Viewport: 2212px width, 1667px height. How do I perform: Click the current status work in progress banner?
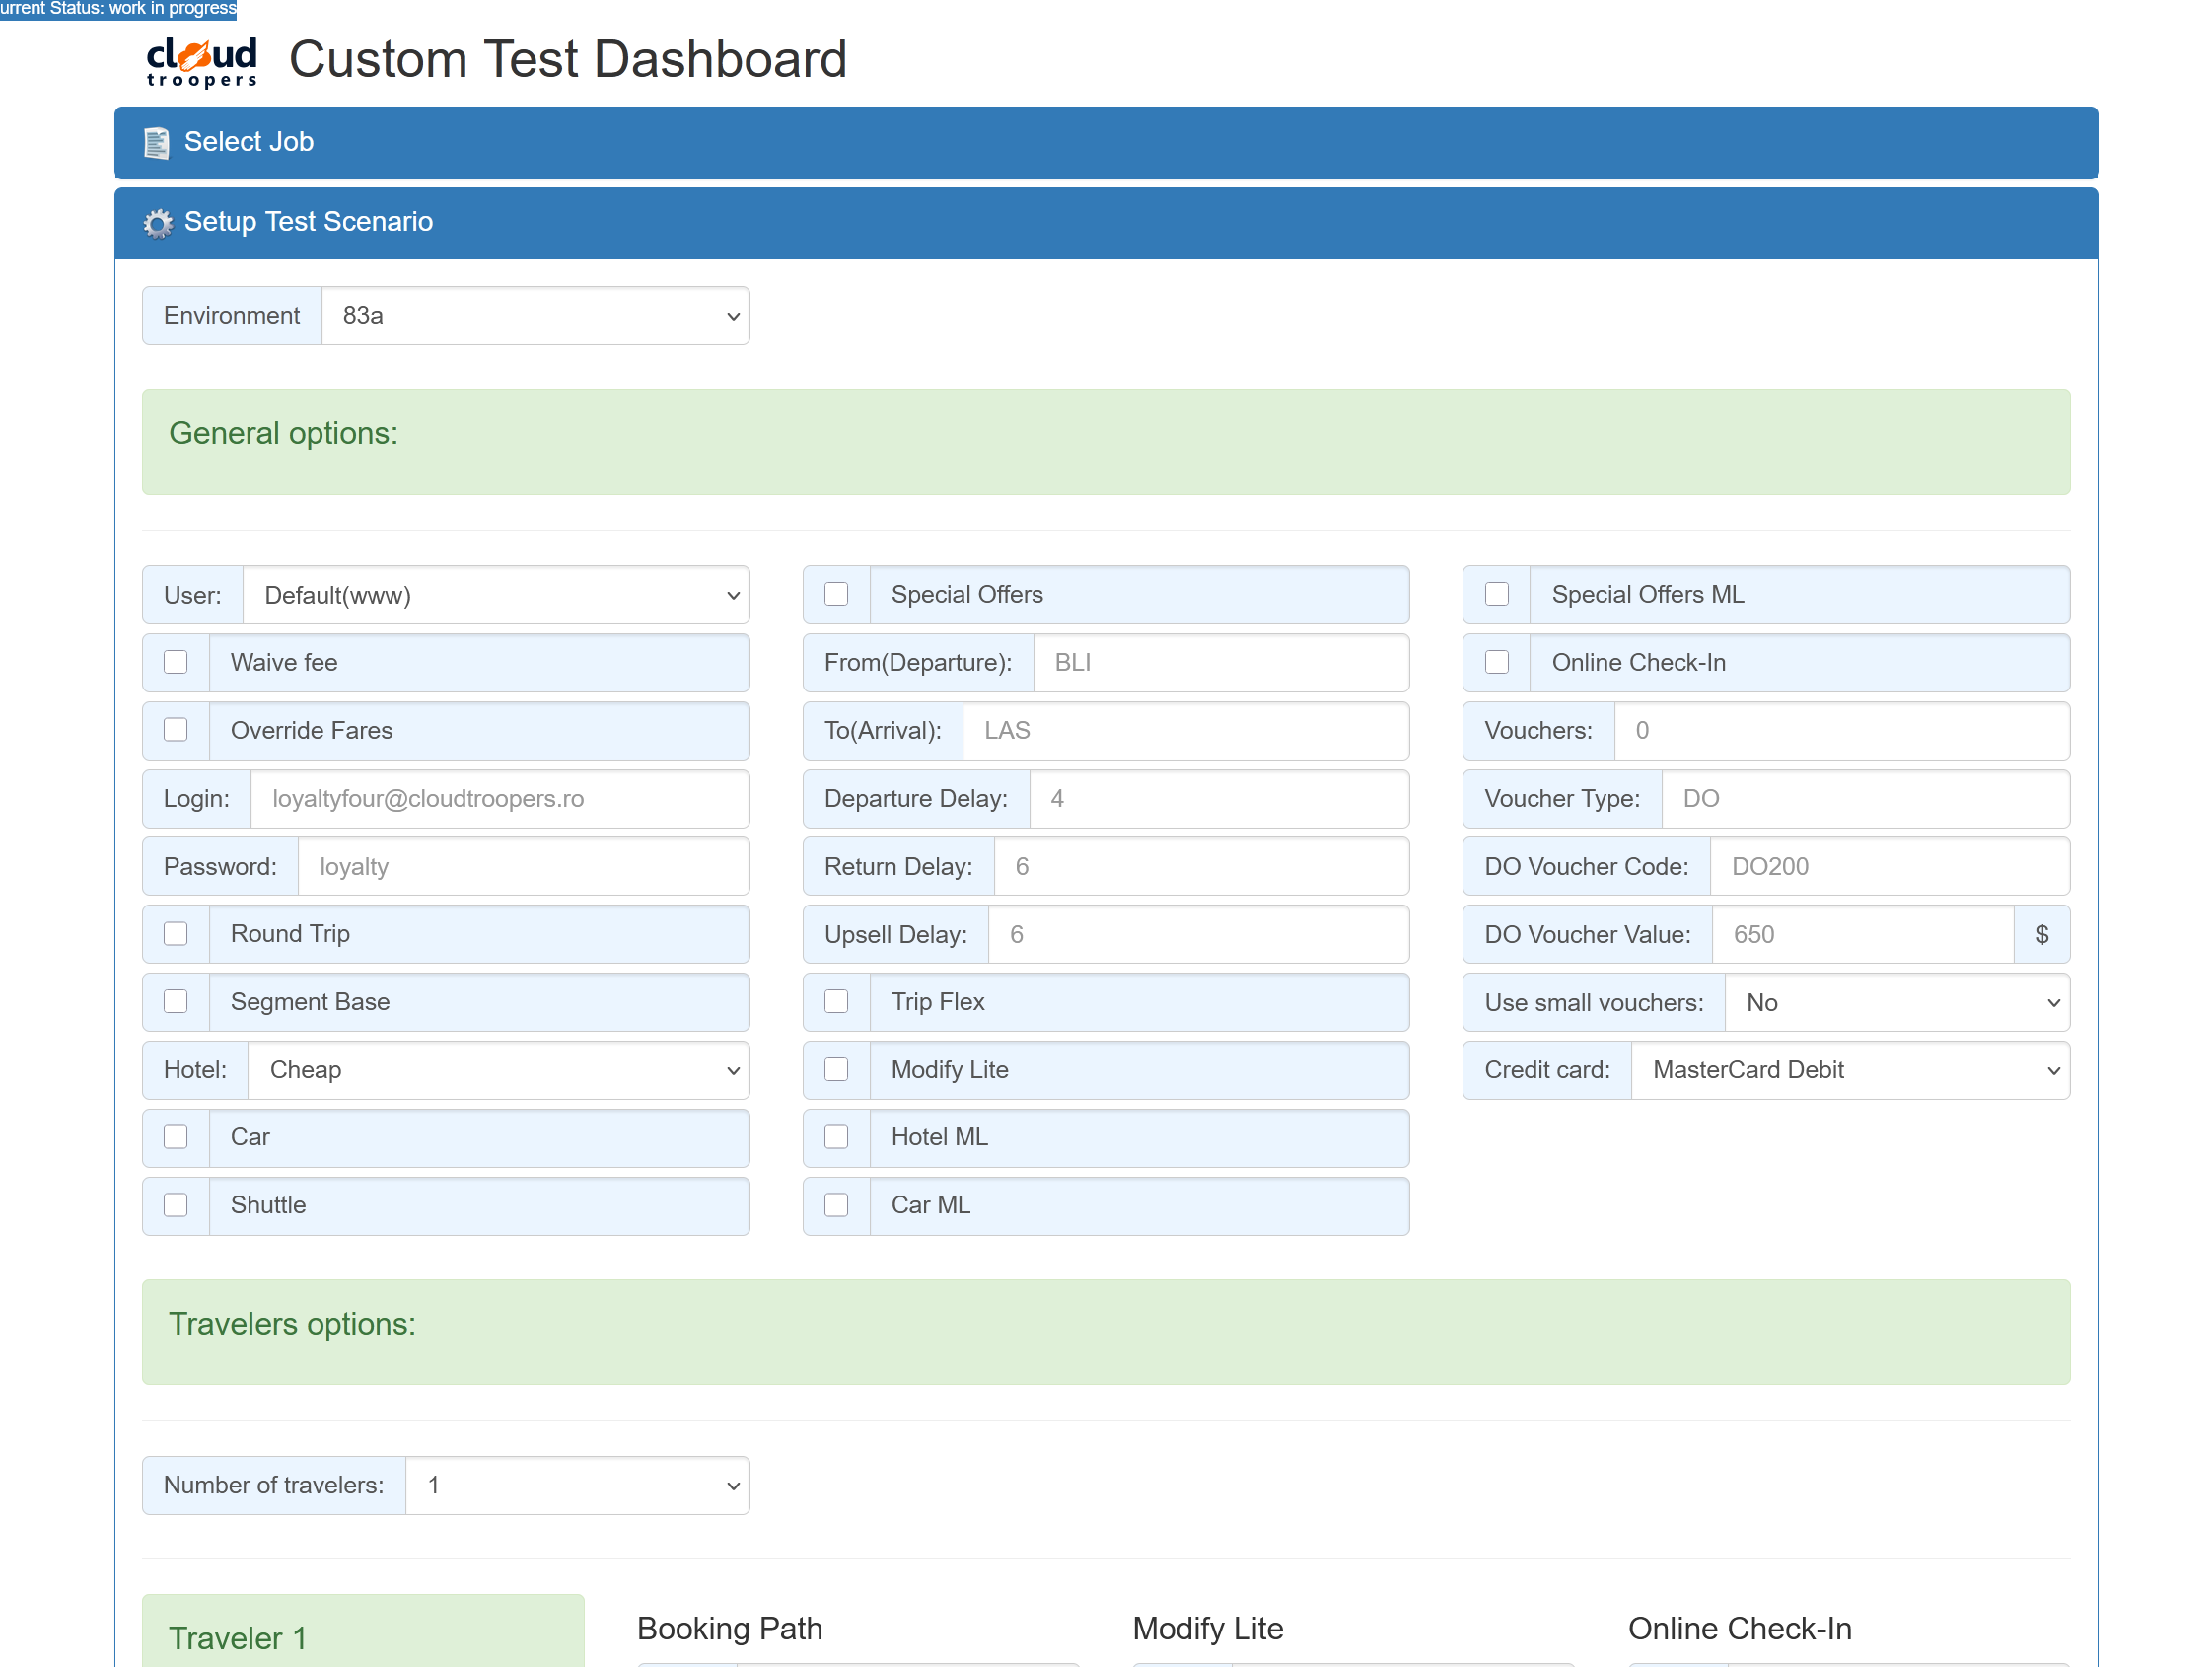click(118, 9)
